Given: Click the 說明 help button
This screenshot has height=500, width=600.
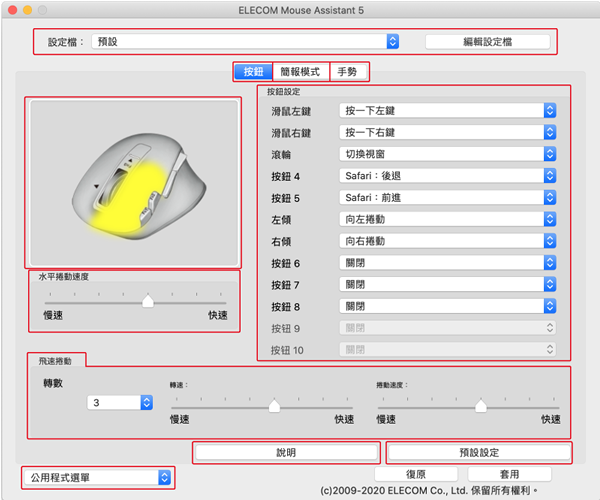Looking at the screenshot, I should [286, 453].
